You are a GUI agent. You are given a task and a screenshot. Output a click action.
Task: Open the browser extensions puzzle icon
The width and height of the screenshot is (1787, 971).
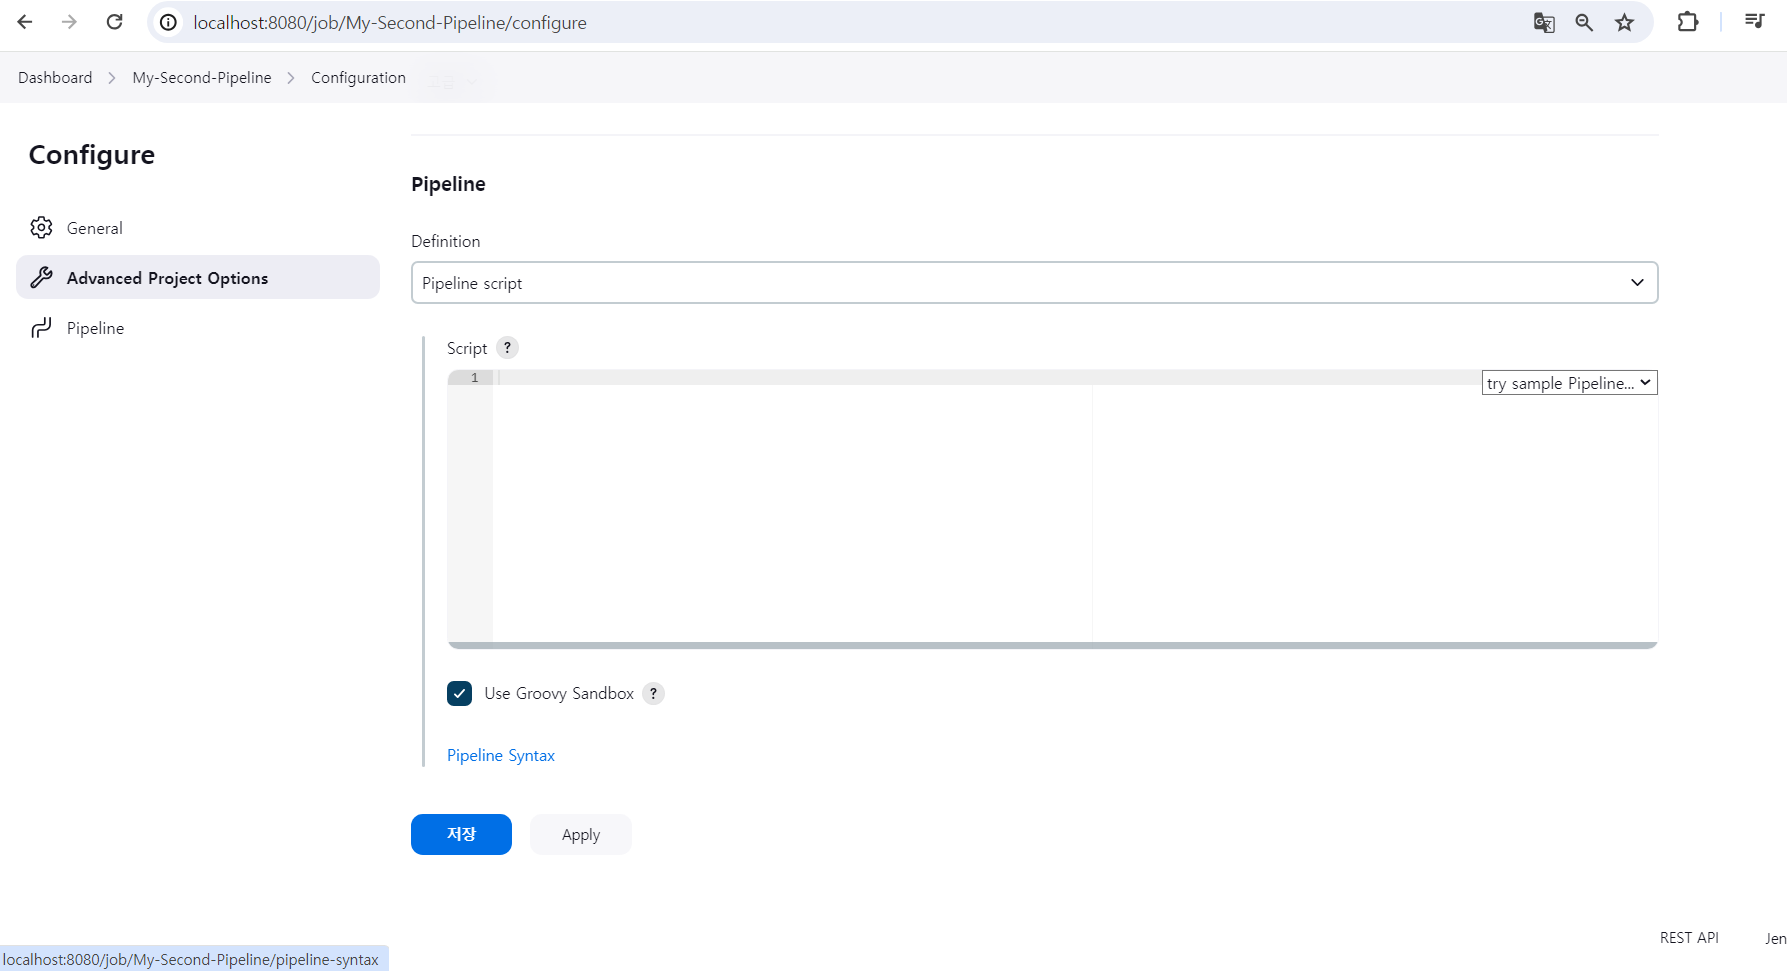[x=1687, y=22]
